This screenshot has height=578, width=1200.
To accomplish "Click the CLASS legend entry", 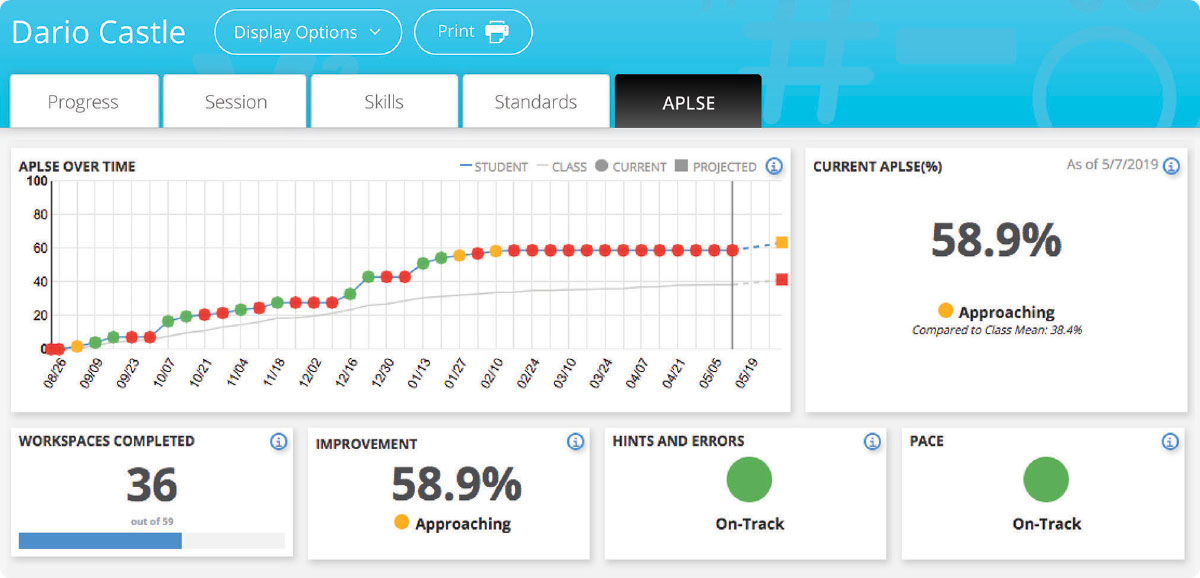I will (x=562, y=167).
